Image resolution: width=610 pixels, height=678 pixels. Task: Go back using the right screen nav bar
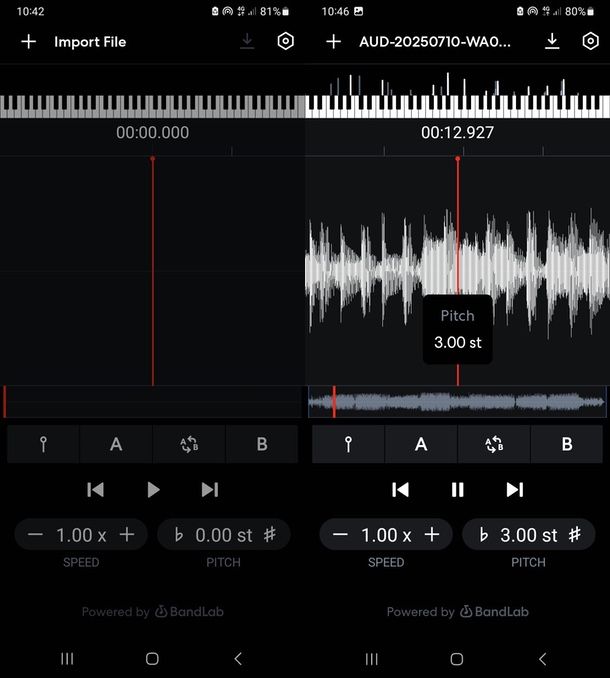point(543,659)
